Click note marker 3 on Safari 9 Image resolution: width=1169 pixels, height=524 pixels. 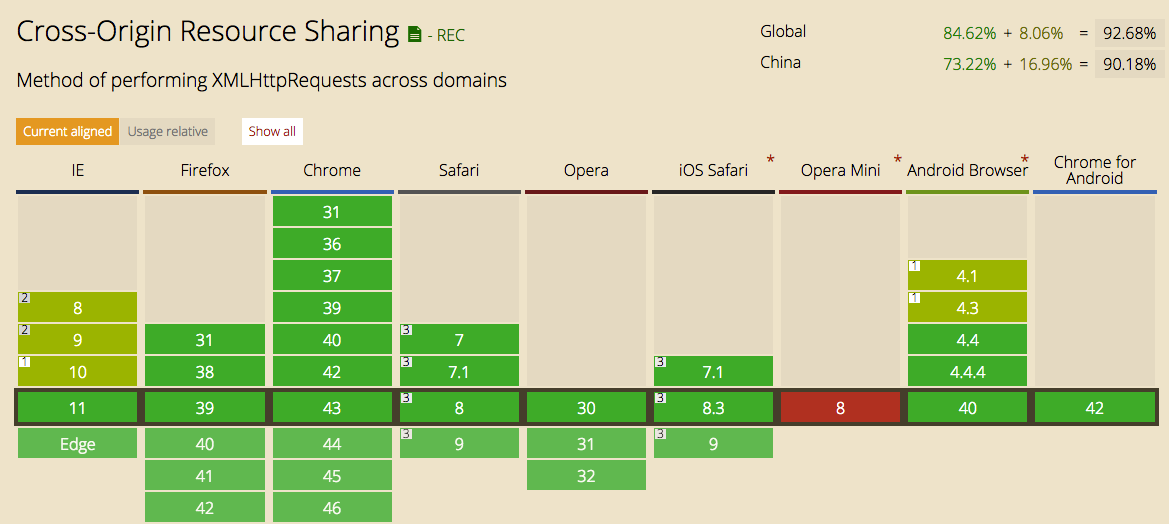tap(406, 434)
